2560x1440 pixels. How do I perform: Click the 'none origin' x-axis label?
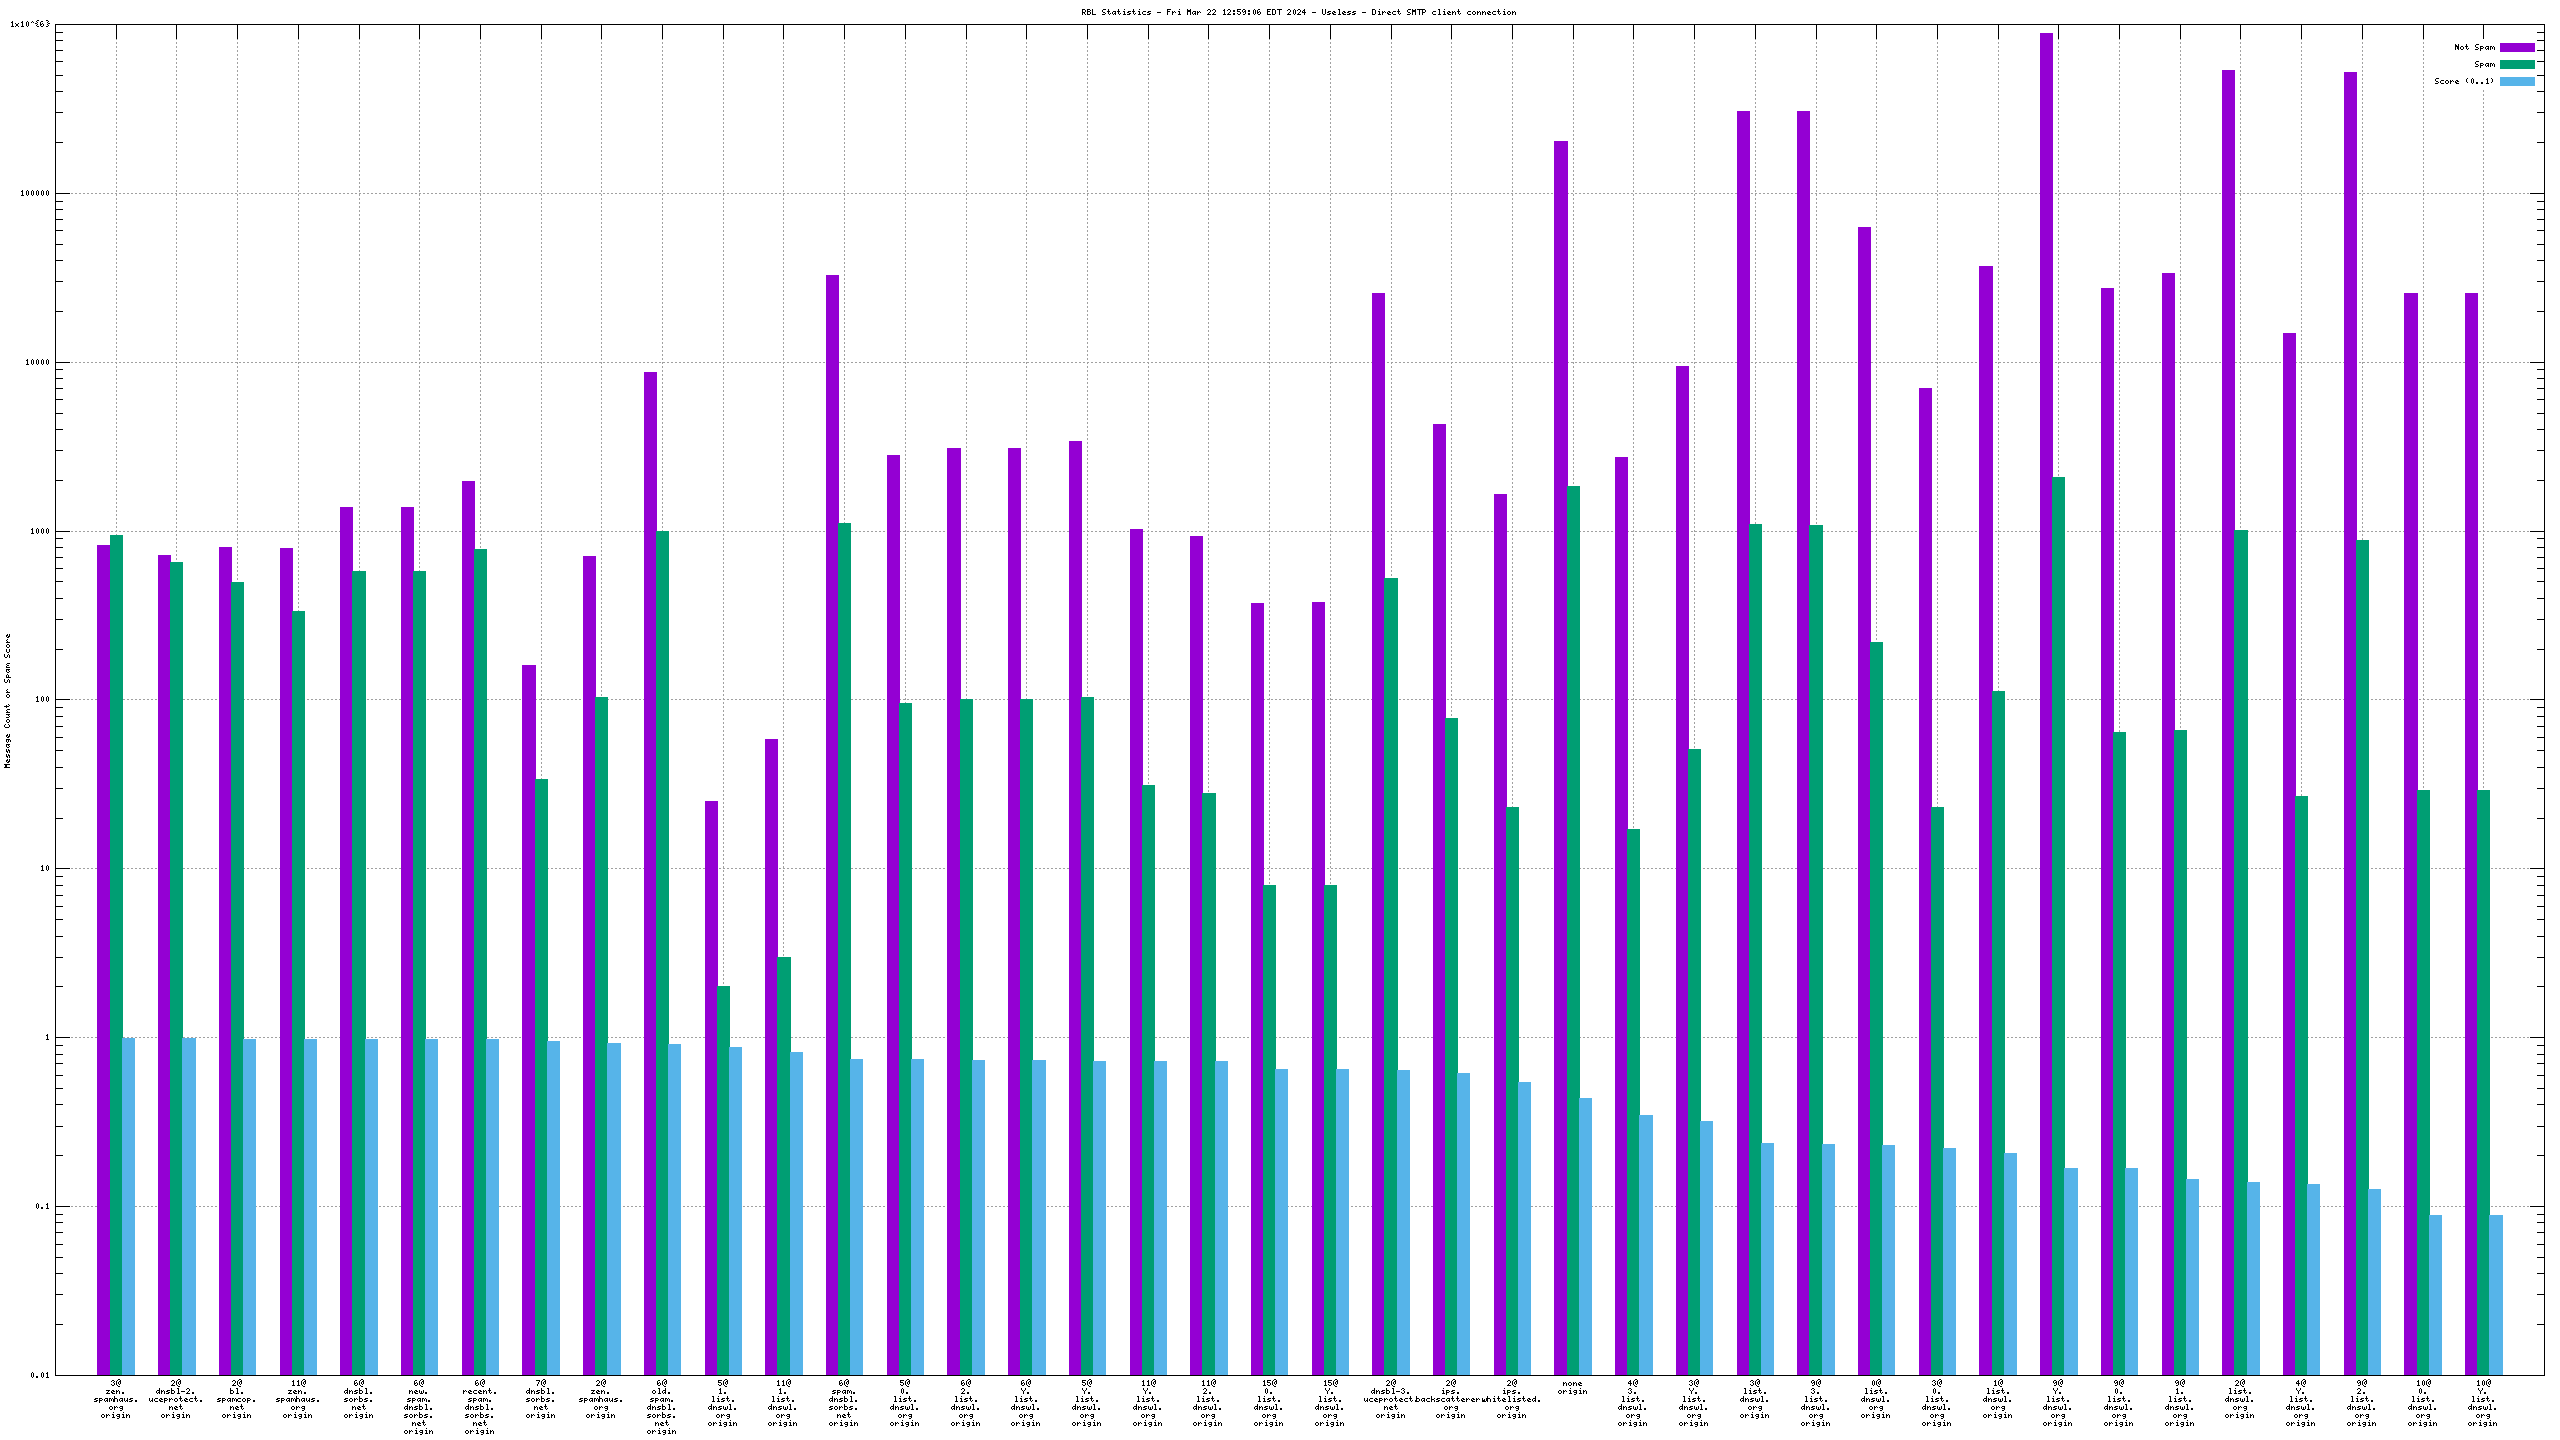pos(1572,1388)
